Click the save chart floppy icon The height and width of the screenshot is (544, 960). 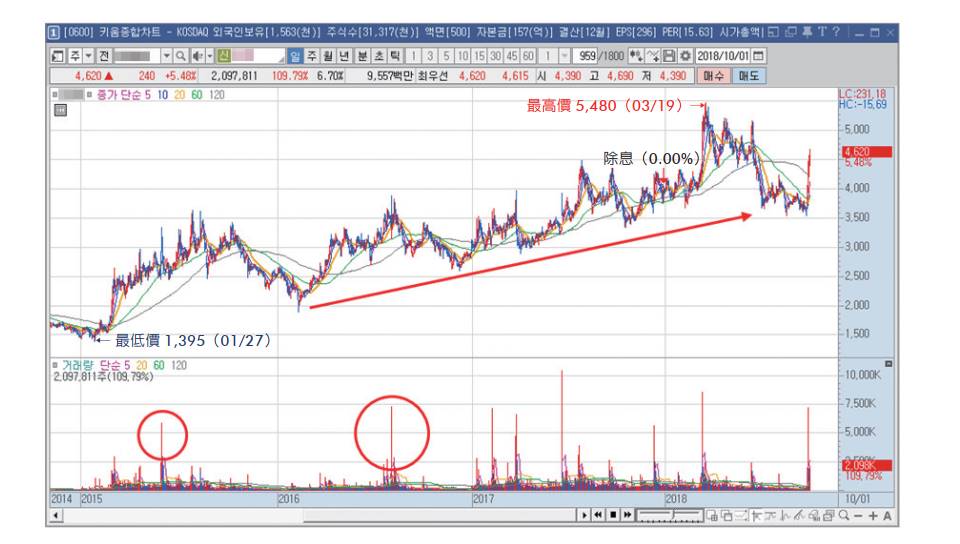tap(669, 56)
